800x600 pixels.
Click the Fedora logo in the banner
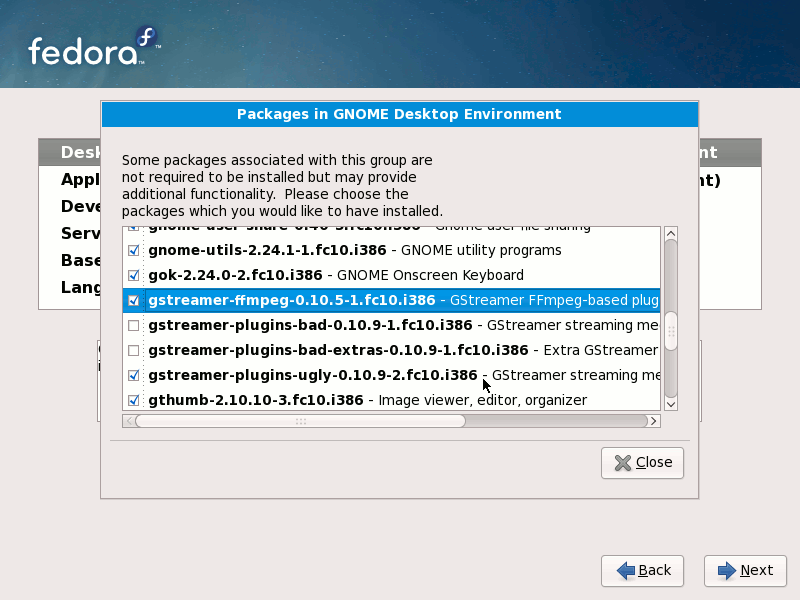tap(94, 47)
